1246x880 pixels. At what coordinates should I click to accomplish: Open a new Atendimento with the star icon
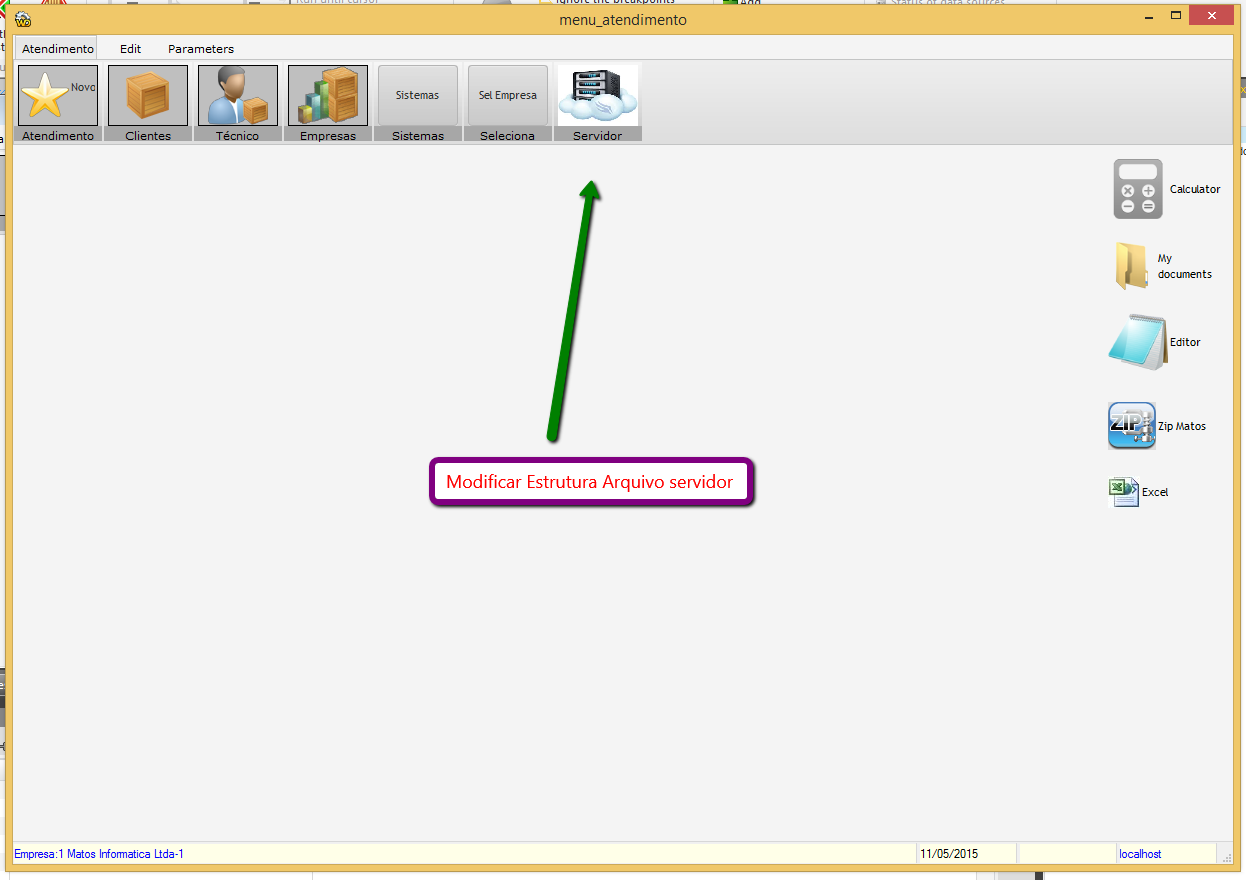click(57, 95)
